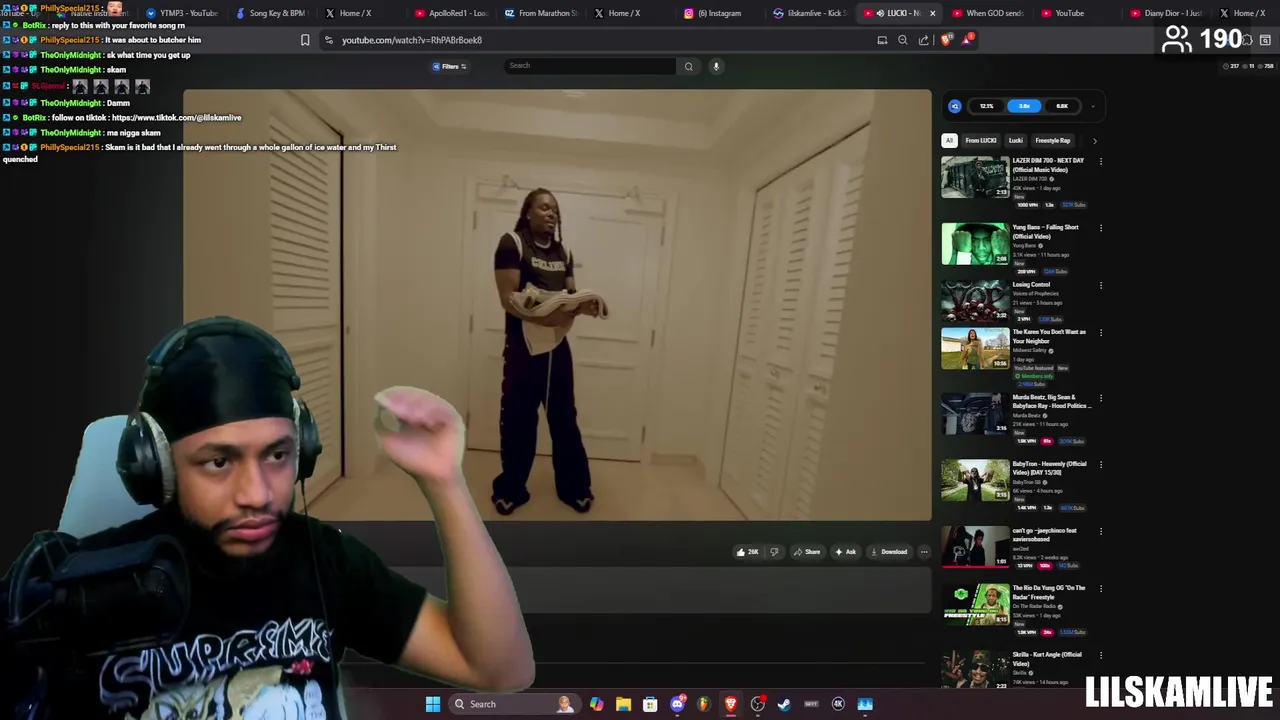Click the blue vidIQ circular icon
Image resolution: width=1280 pixels, height=720 pixels.
(955, 106)
